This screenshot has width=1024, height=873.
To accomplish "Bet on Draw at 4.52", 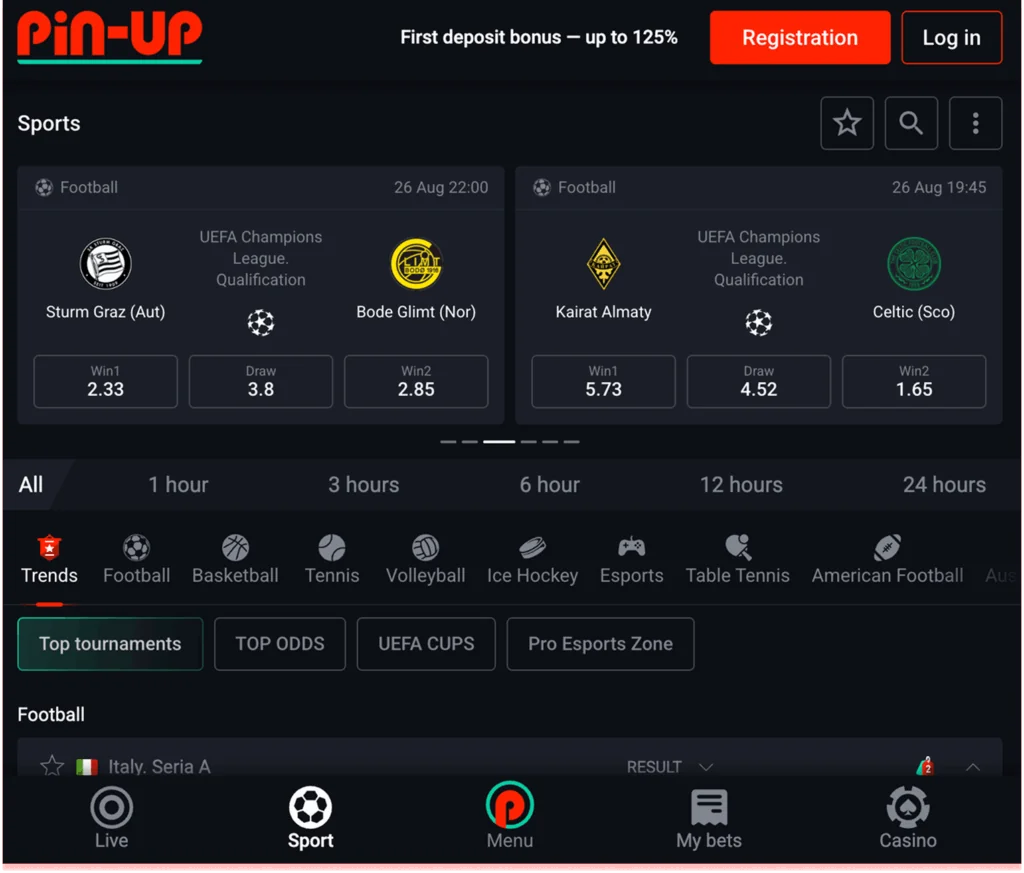I will coord(759,381).
